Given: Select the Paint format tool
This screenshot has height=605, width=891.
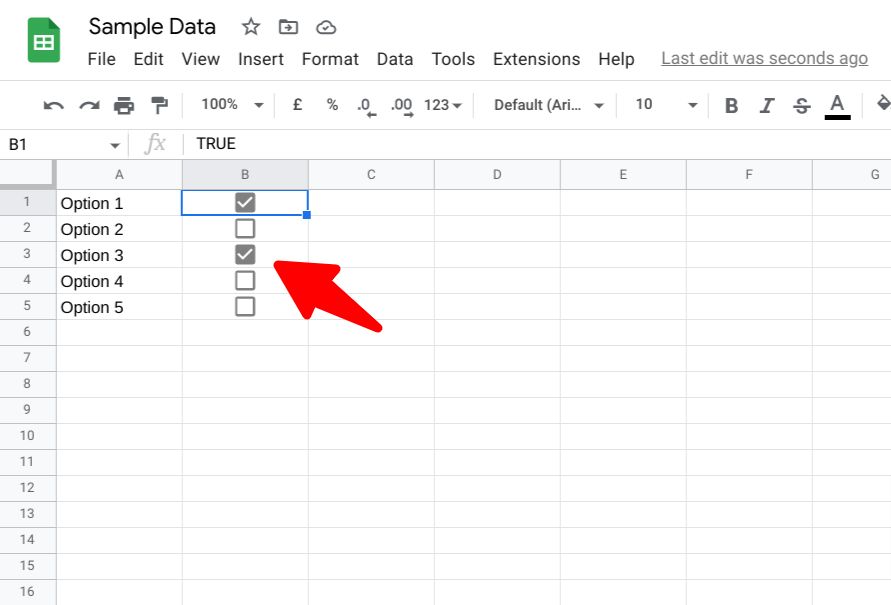Looking at the screenshot, I should point(157,105).
